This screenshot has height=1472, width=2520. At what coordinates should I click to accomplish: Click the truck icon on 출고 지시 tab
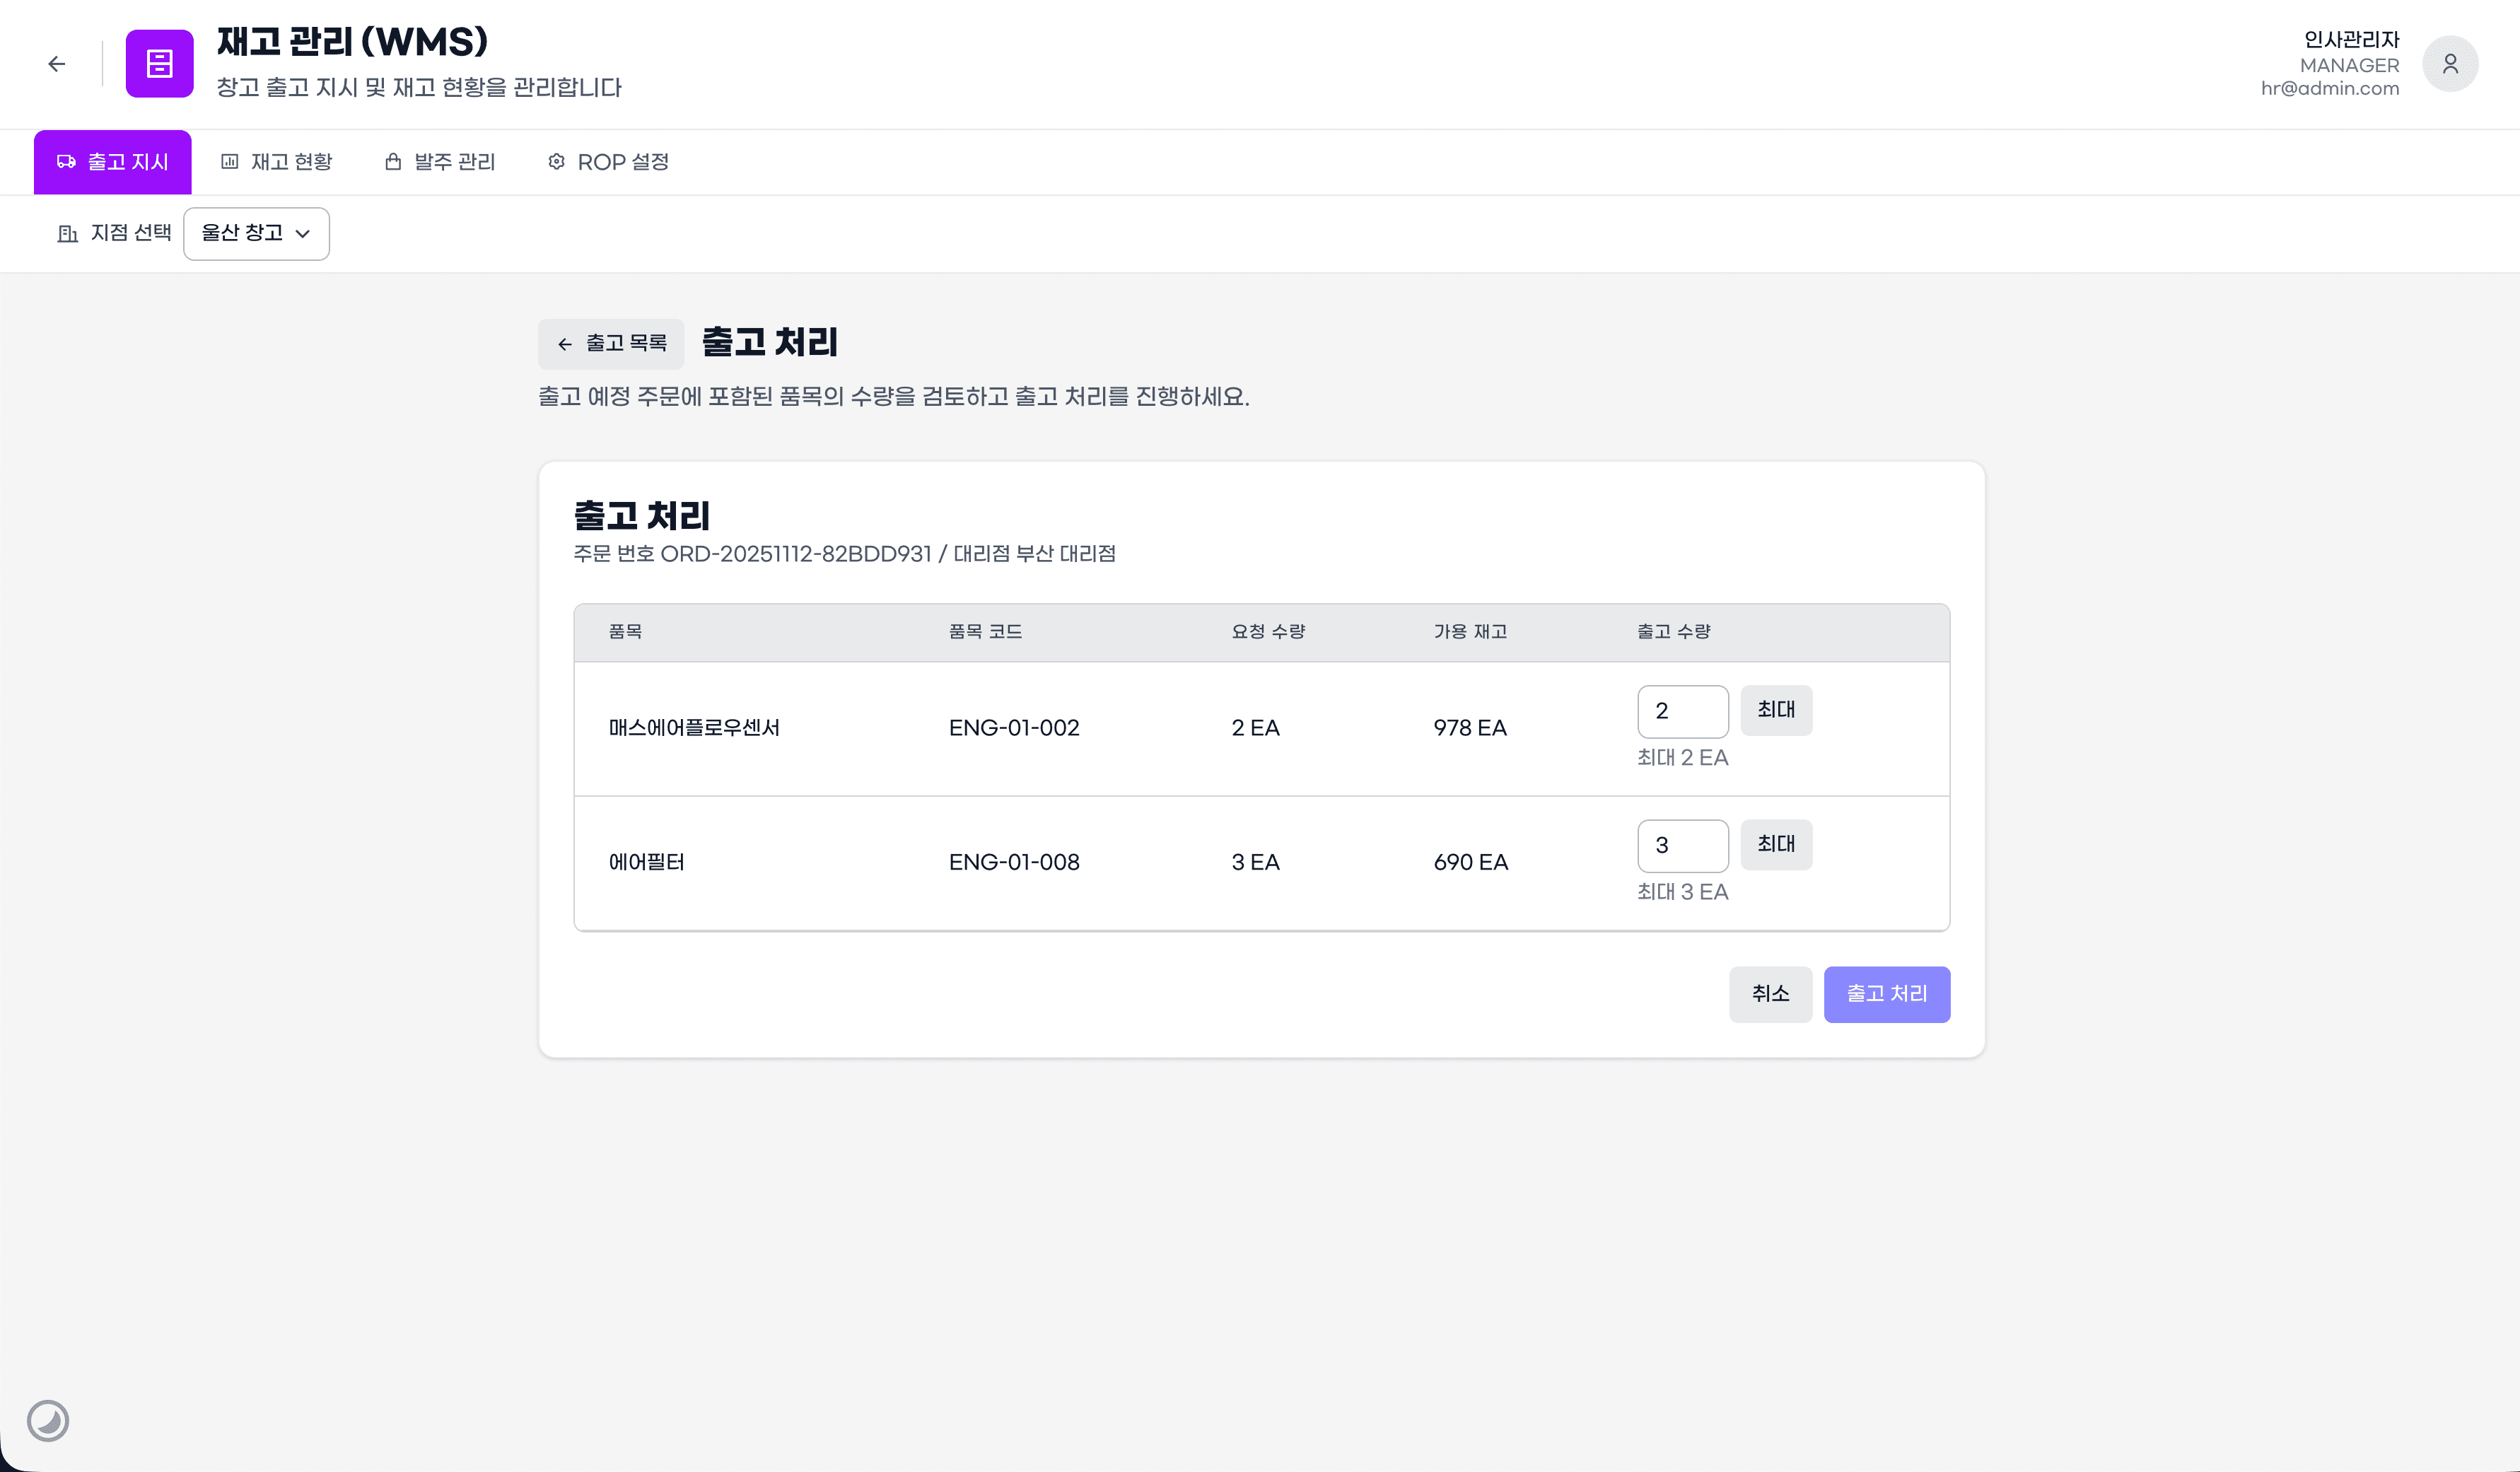pos(66,162)
